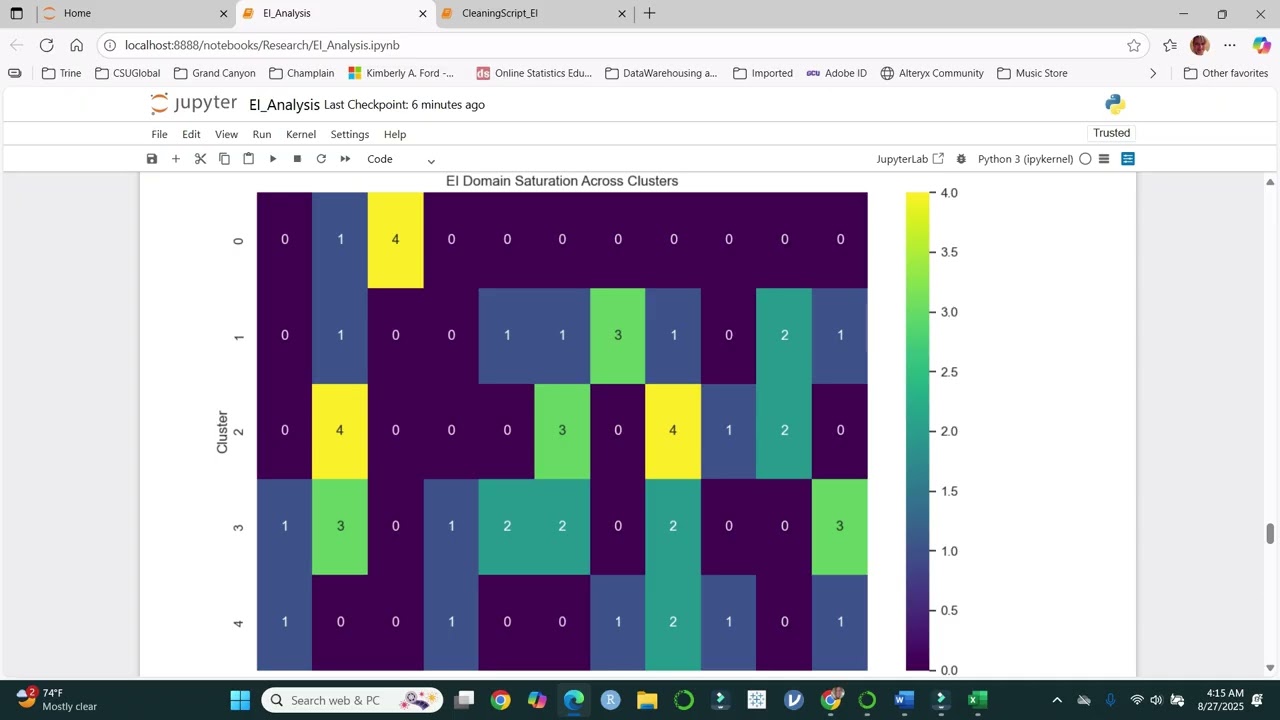This screenshot has width=1280, height=720.
Task: Open the browser settings and more menu
Action: point(1230,45)
